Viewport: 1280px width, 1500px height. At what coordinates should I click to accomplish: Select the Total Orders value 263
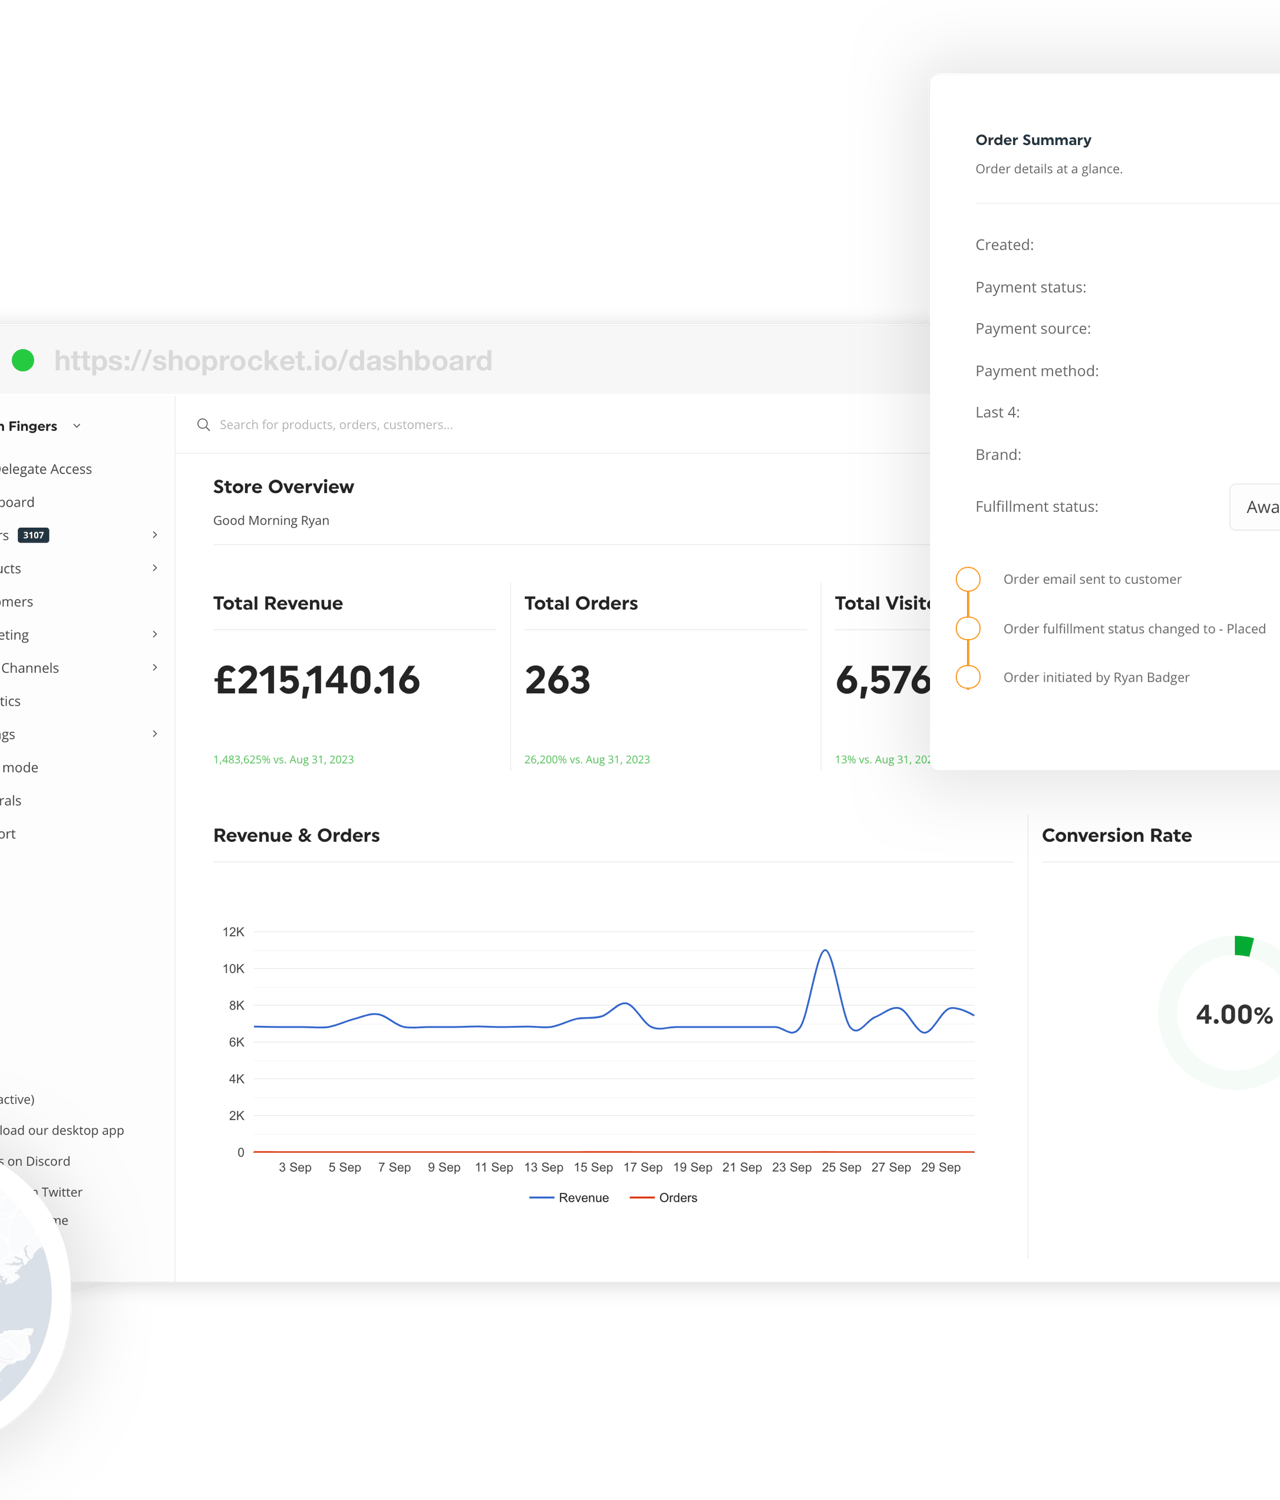coord(557,680)
